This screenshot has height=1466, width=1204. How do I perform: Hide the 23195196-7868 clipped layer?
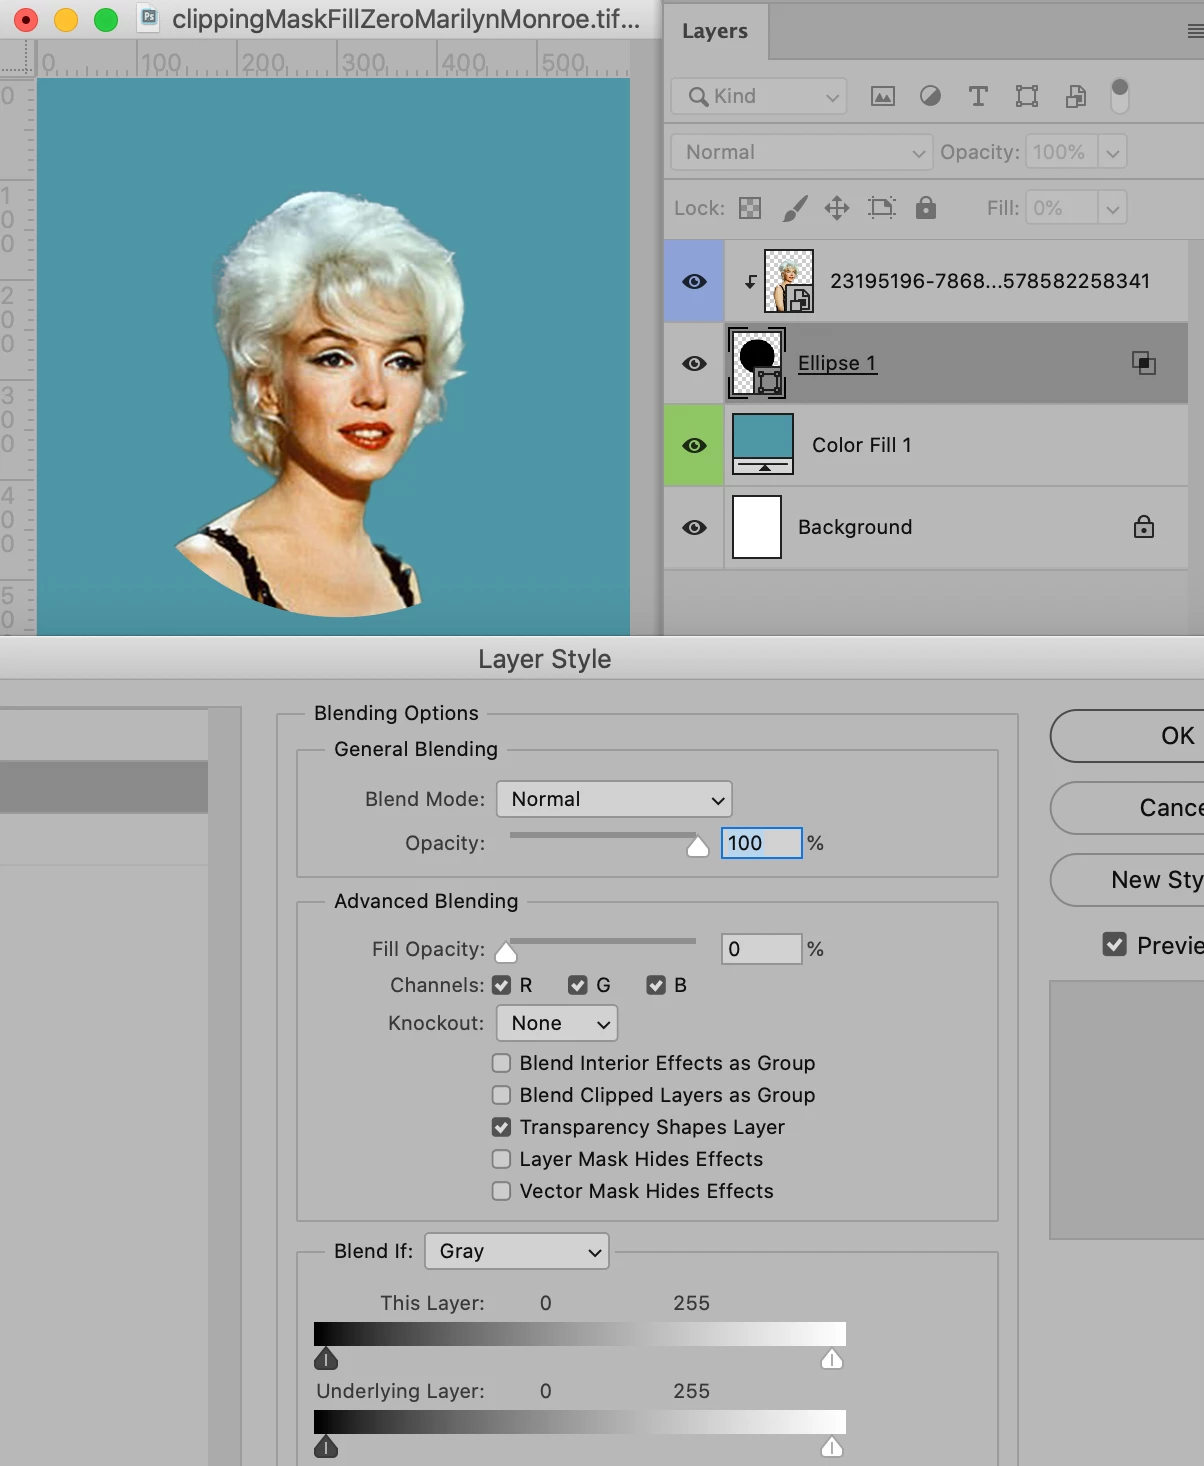694,281
